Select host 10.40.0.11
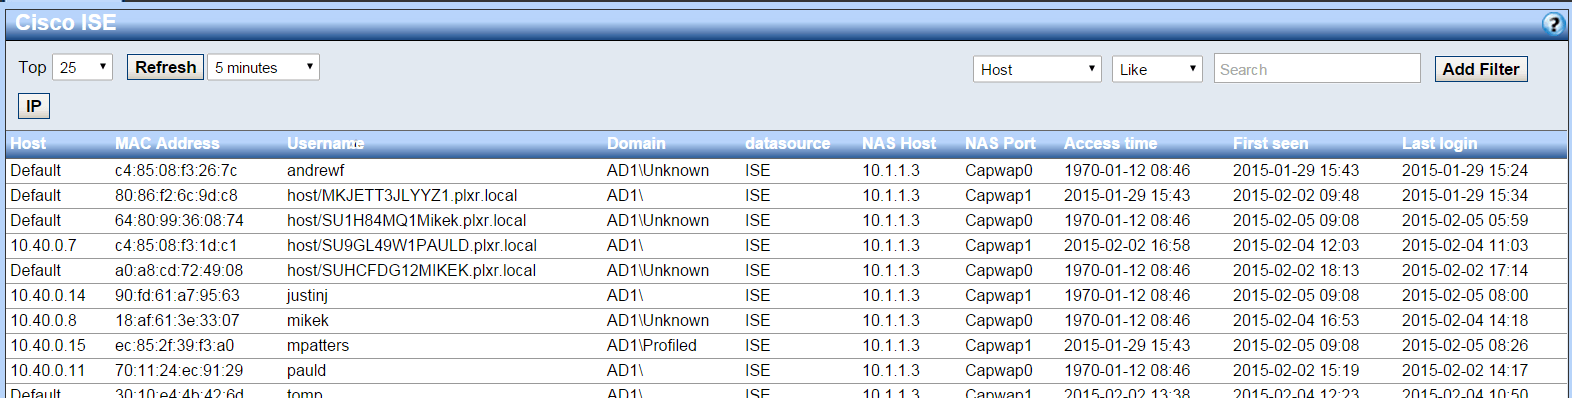Screen dimensions: 1572x398 (48, 370)
